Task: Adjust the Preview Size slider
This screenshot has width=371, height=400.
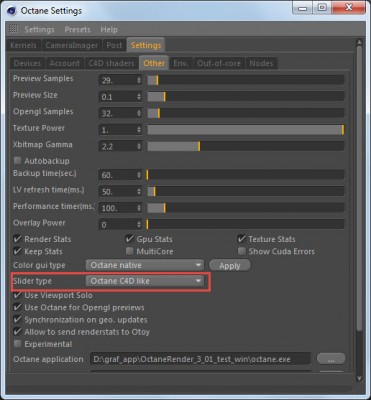Action: point(246,97)
